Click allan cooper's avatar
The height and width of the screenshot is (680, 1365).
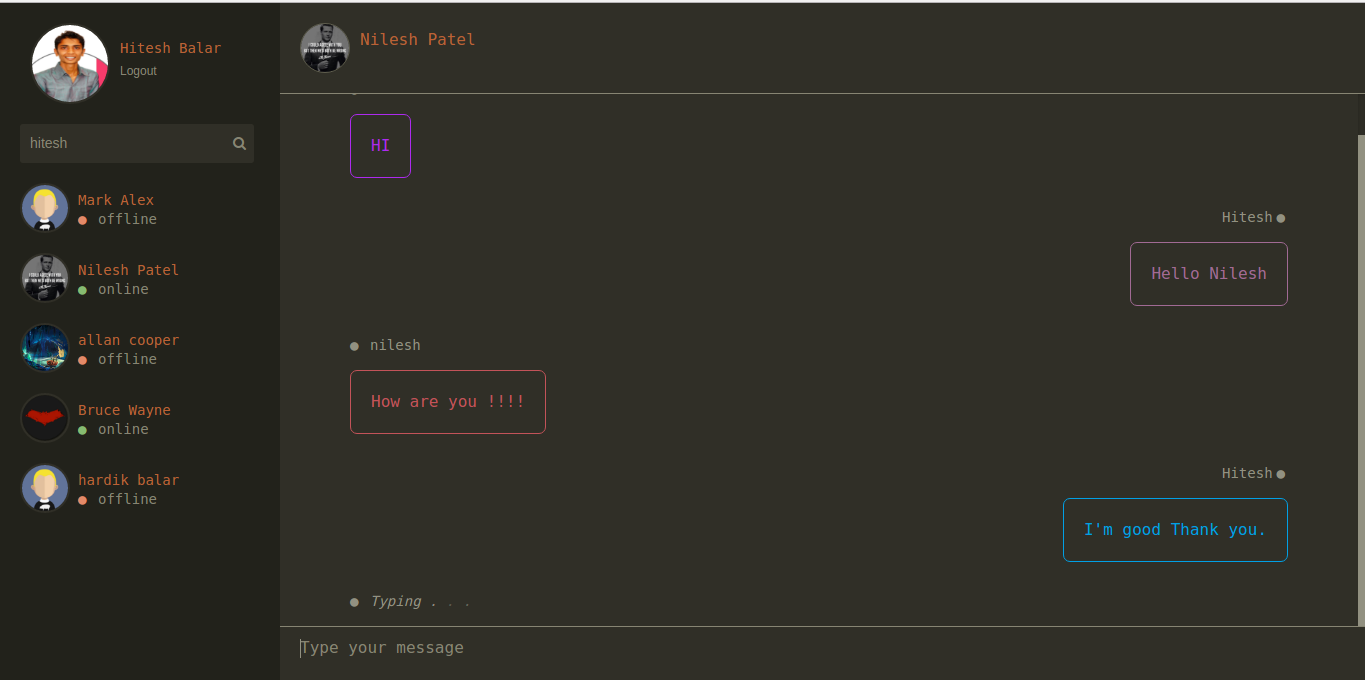tap(45, 348)
